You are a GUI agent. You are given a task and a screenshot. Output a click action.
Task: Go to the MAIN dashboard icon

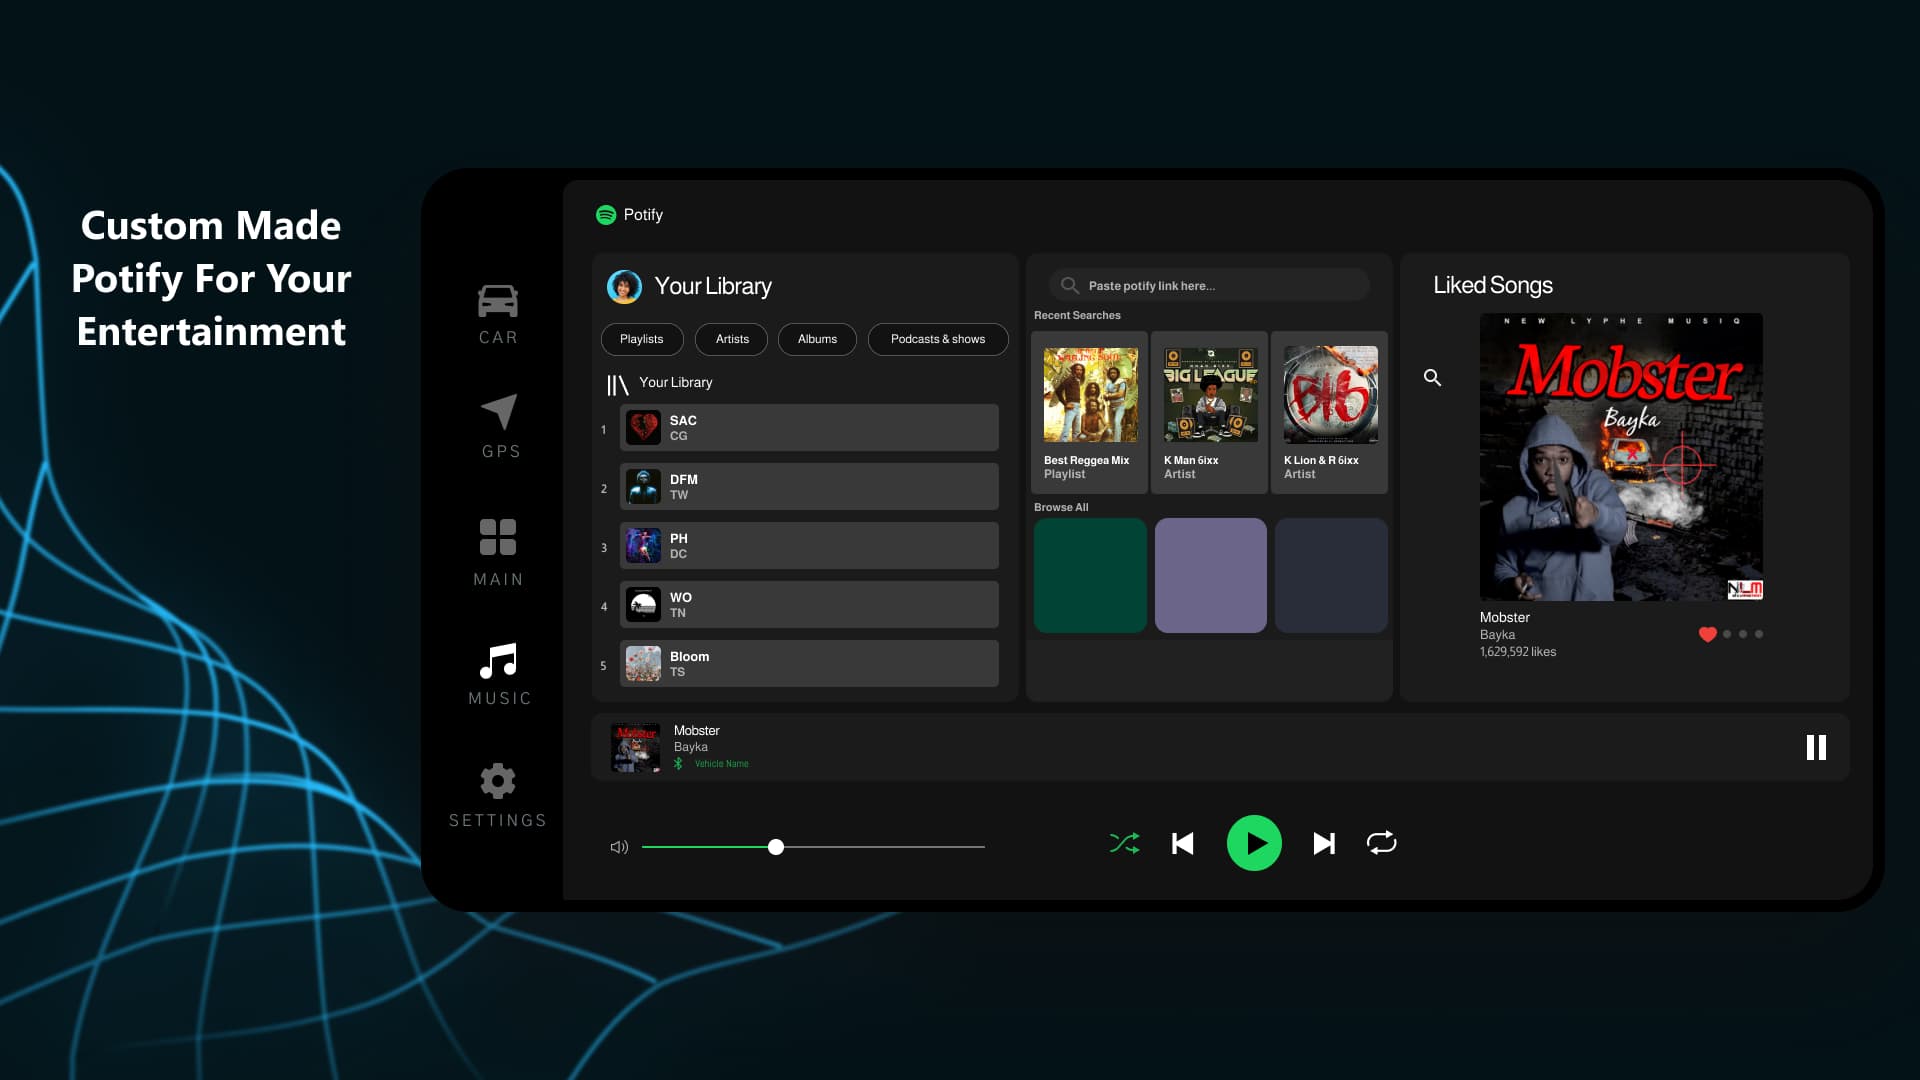(x=498, y=537)
